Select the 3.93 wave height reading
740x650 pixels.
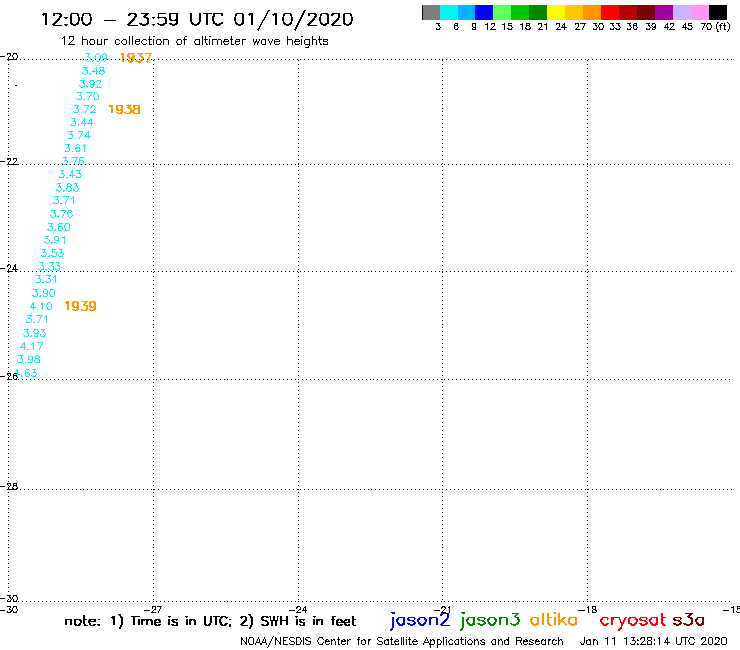tap(34, 333)
